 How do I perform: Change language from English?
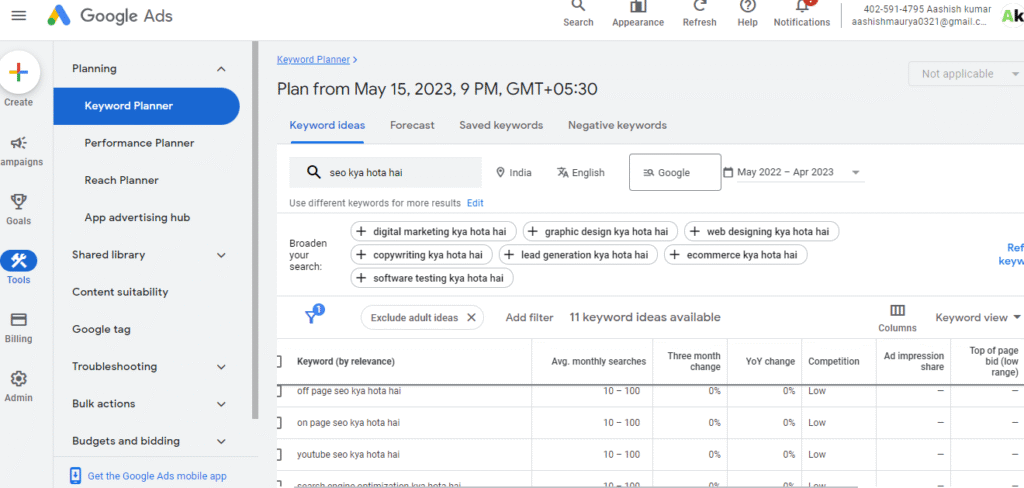[x=581, y=172]
